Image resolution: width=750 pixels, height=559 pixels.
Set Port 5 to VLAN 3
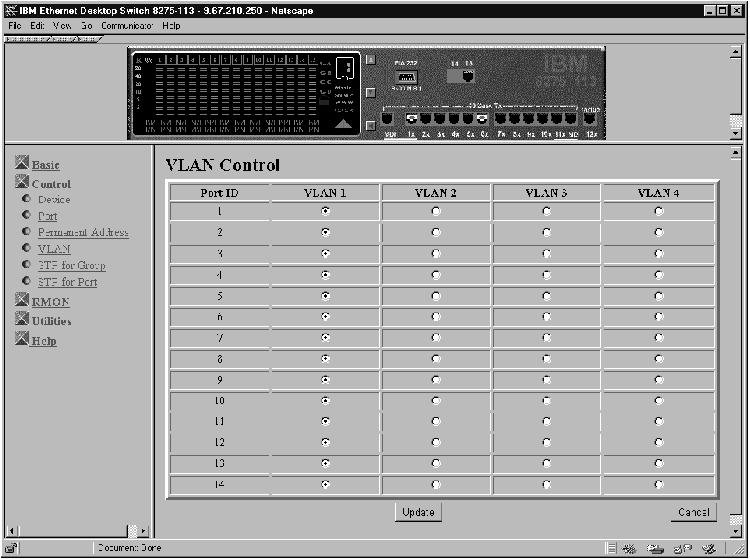pyautogui.click(x=546, y=295)
